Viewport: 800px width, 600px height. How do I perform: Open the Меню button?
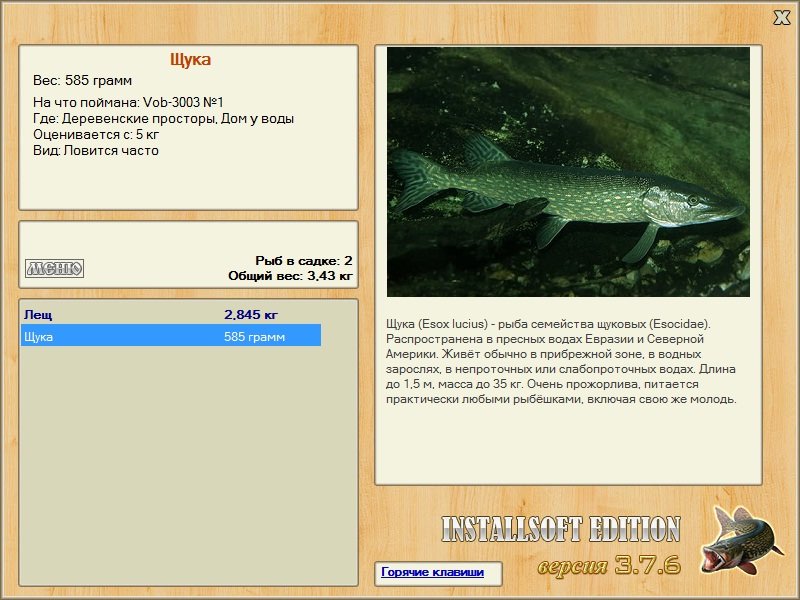pyautogui.click(x=55, y=268)
